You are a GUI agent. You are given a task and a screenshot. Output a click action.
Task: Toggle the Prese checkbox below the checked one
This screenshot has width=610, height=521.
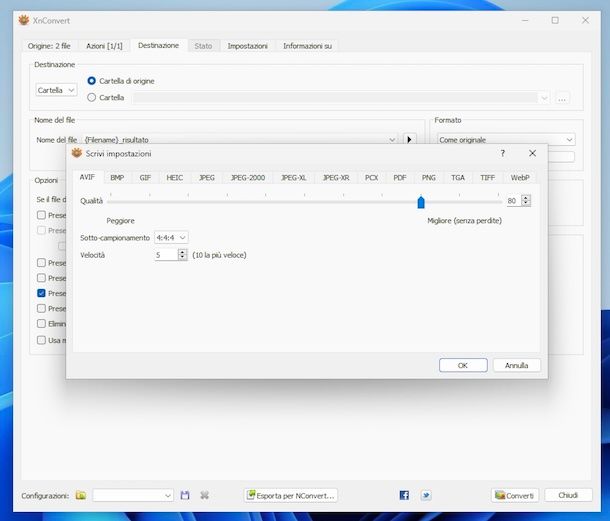pyautogui.click(x=41, y=308)
